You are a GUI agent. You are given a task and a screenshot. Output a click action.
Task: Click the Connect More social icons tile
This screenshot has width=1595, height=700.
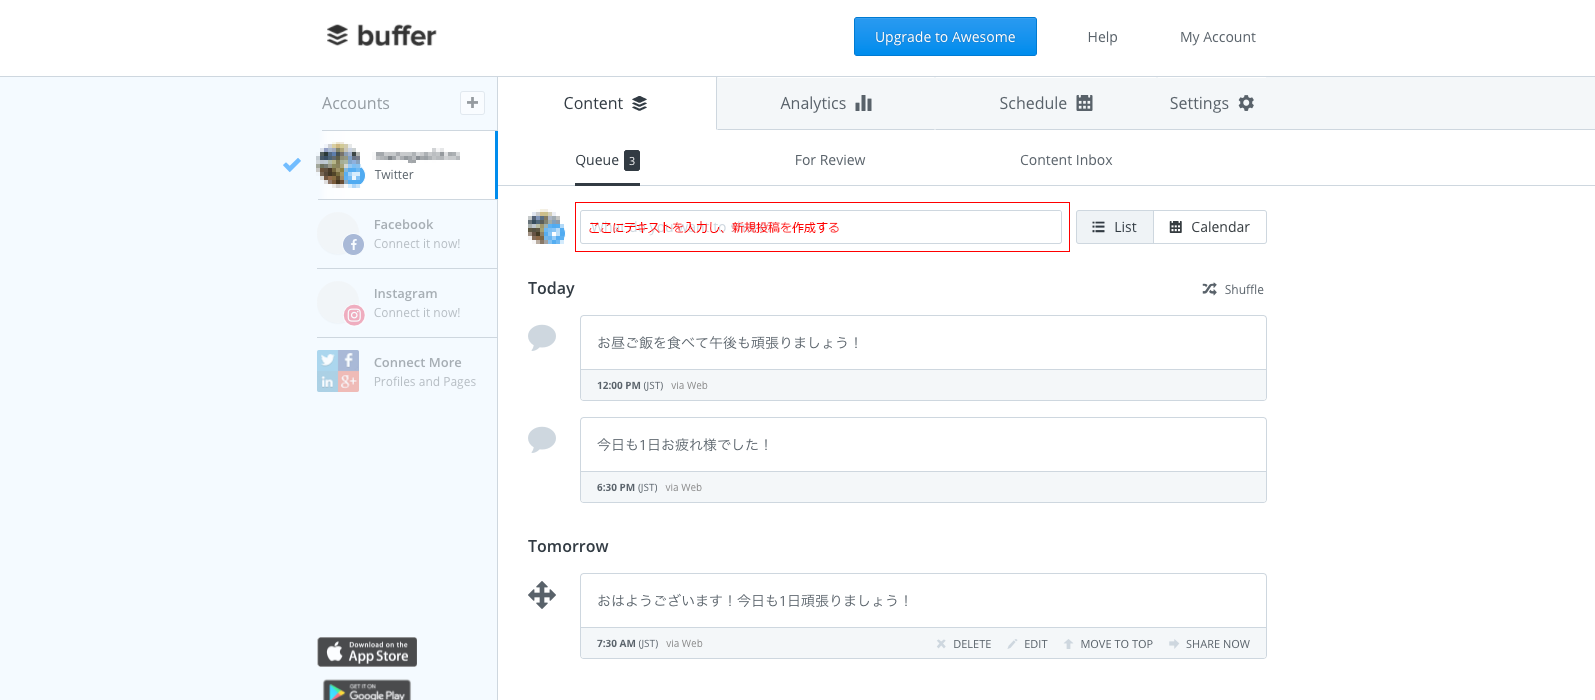point(338,371)
